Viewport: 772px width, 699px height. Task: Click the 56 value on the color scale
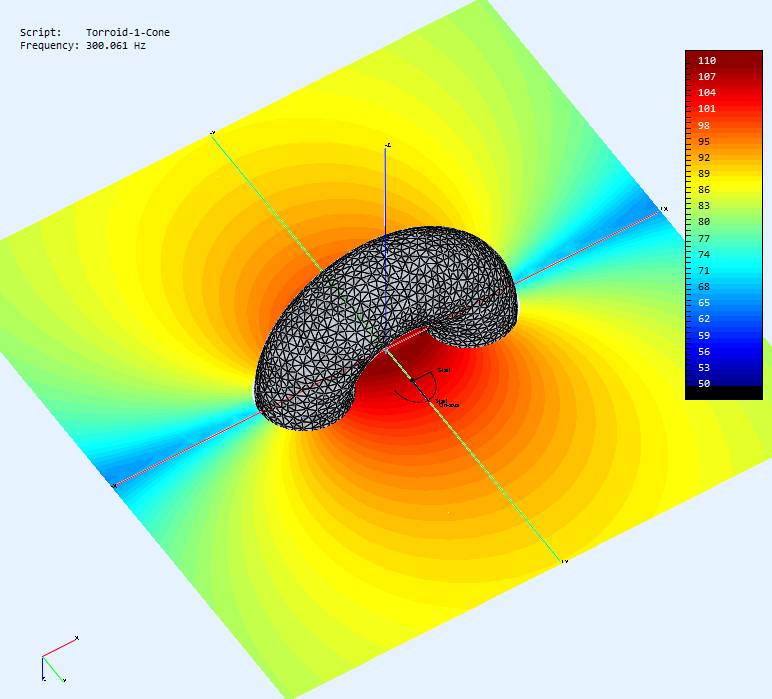[x=704, y=351]
